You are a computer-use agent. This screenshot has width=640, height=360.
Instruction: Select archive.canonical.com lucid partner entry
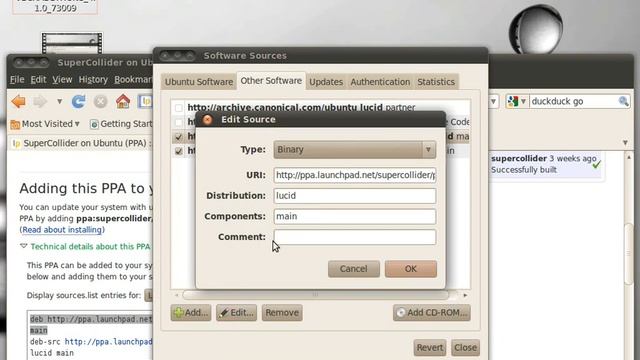pos(301,107)
